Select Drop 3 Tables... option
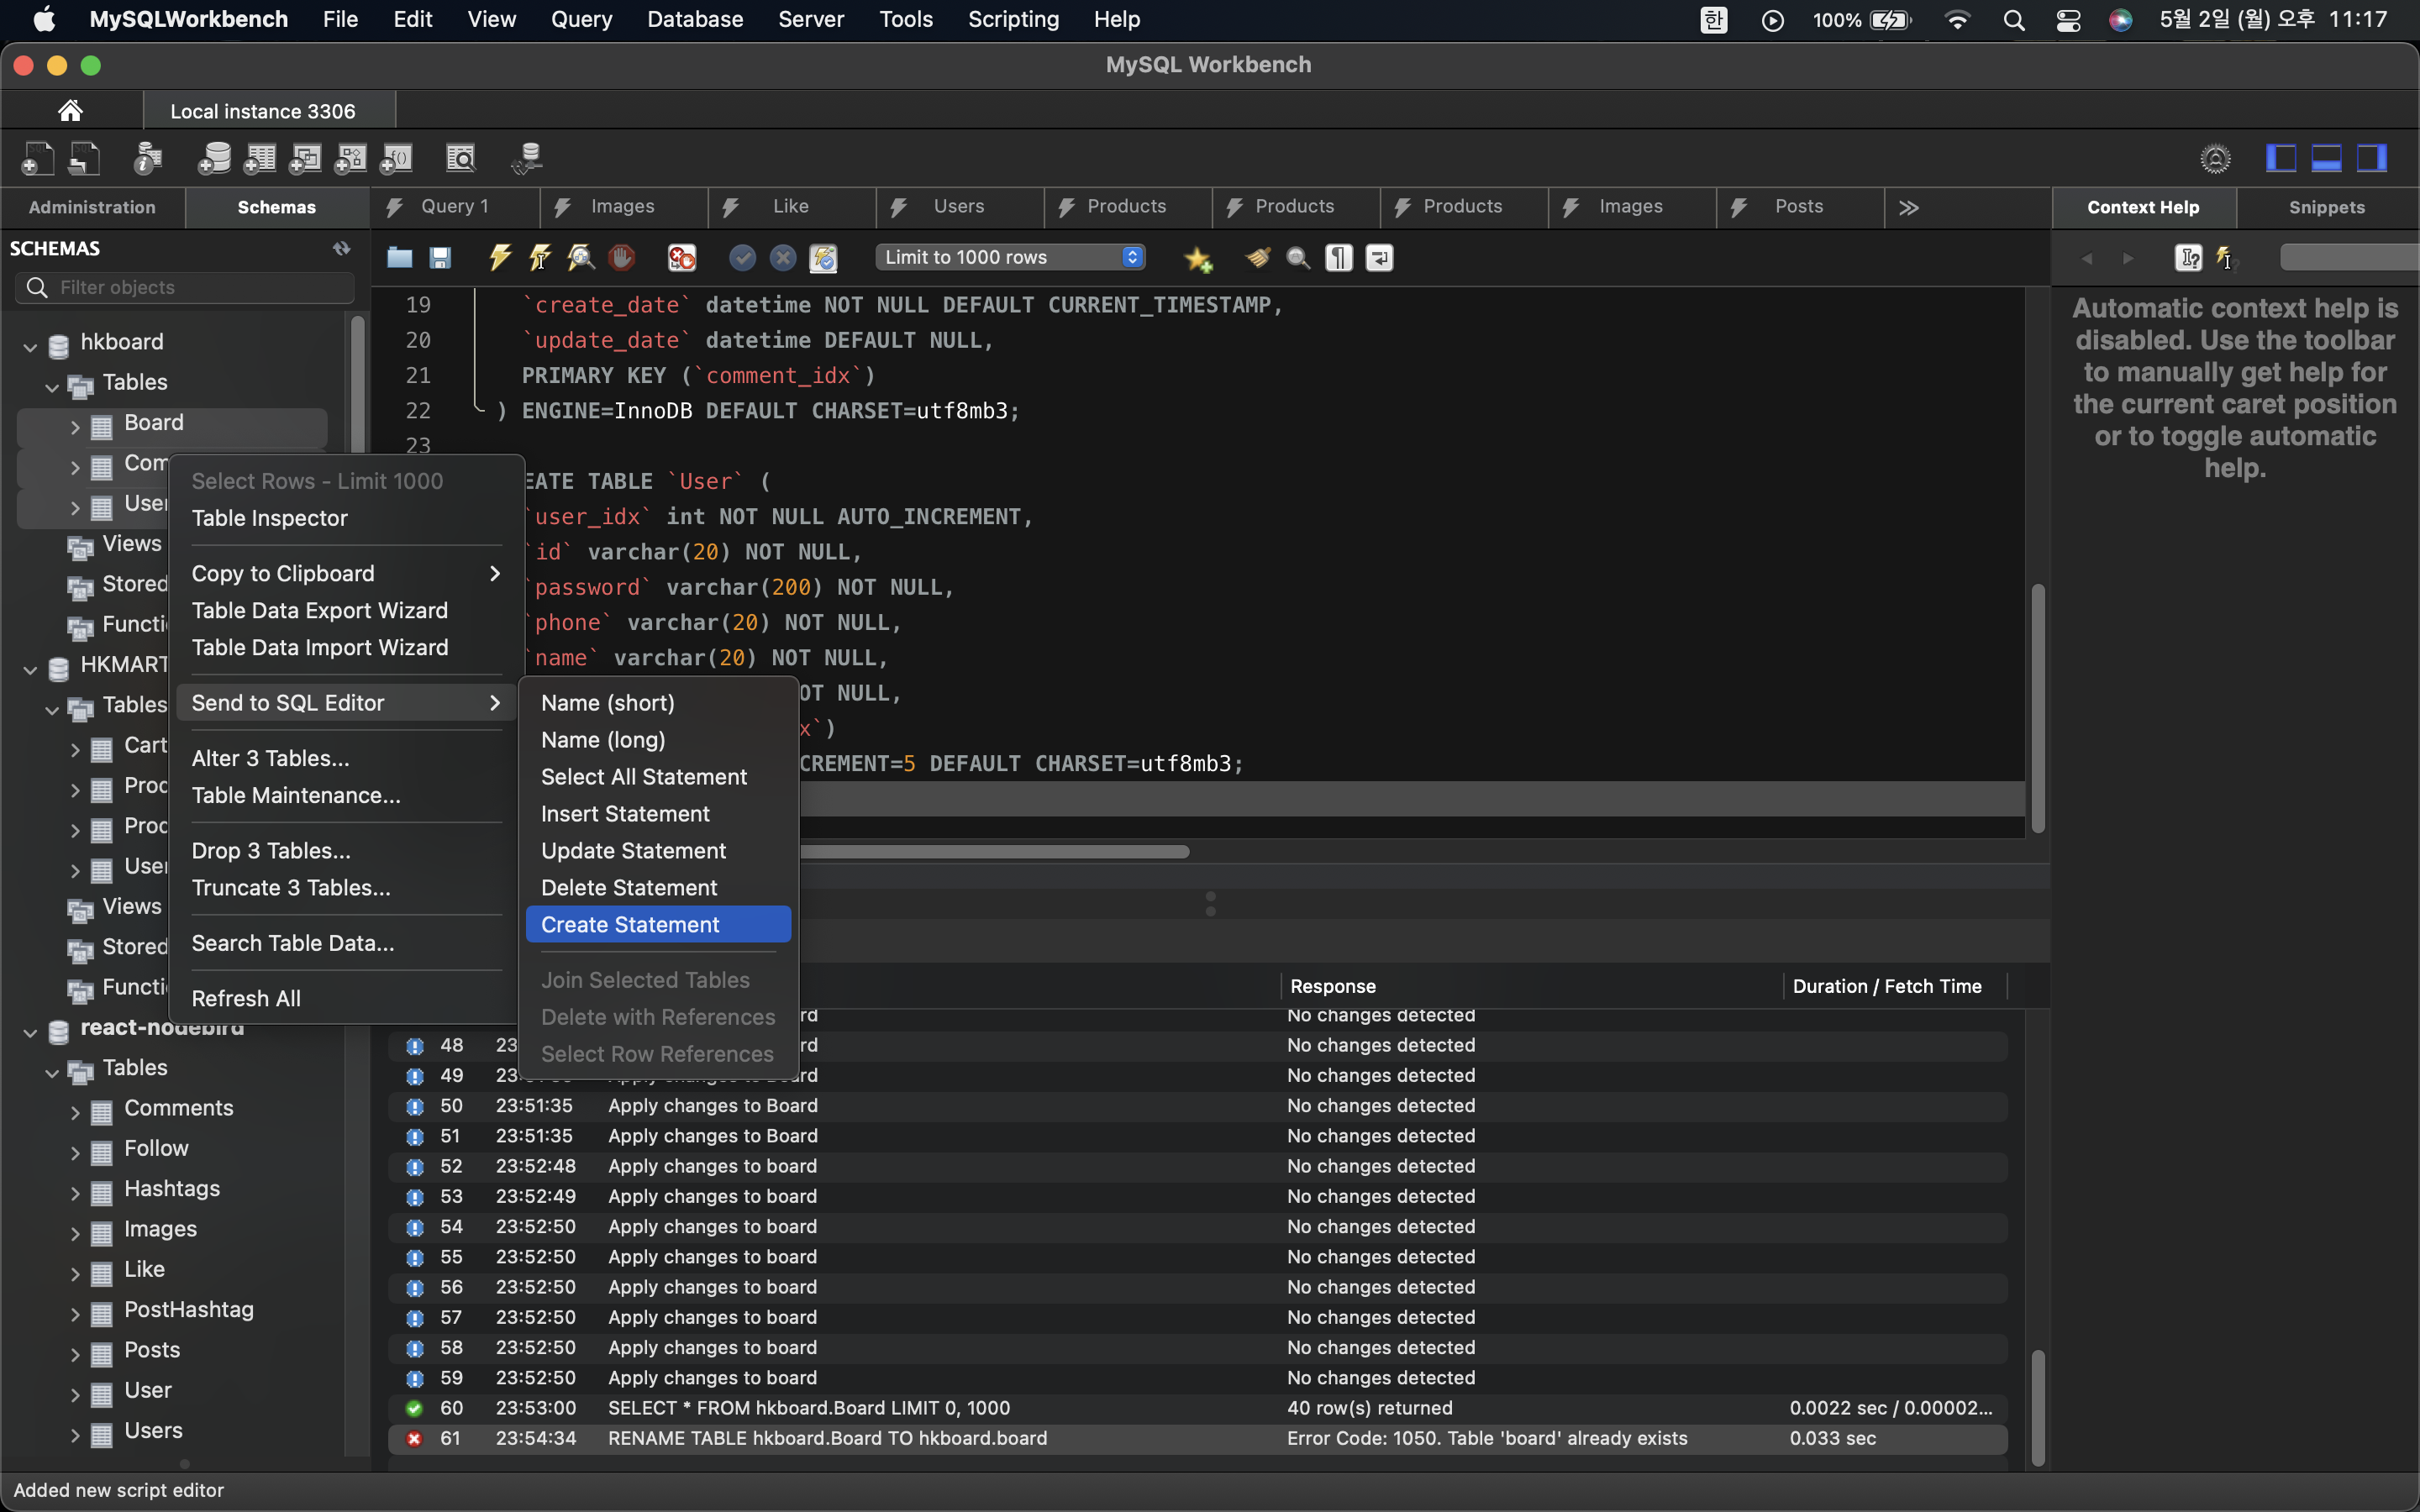Screen dimensions: 2420x1512 [x=270, y=850]
